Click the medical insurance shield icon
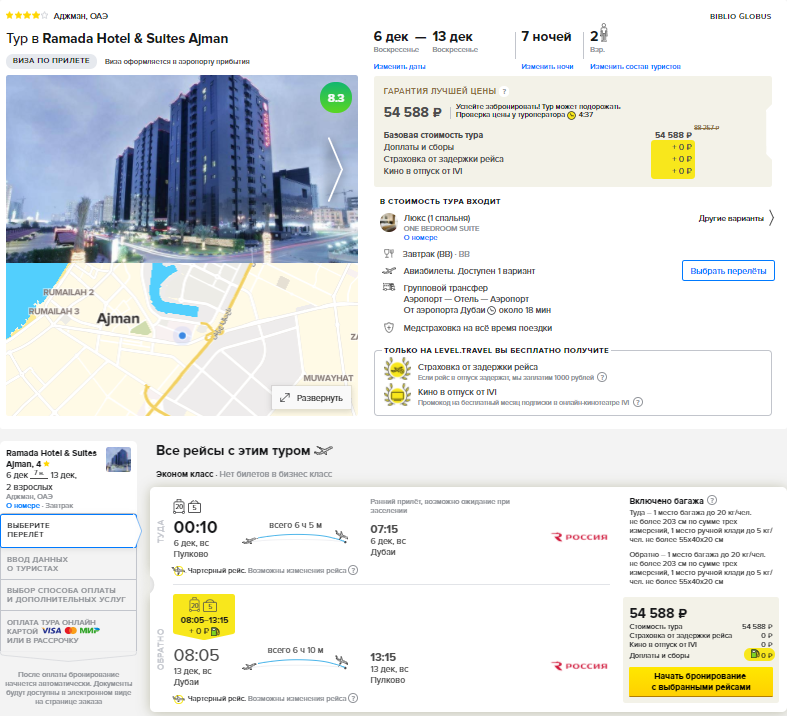 389,328
